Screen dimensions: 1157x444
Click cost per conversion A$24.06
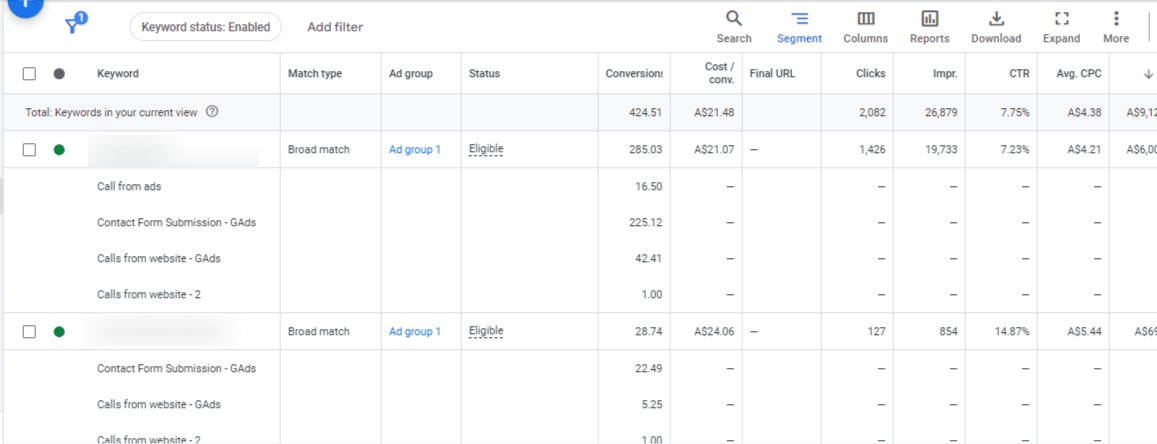tap(714, 332)
